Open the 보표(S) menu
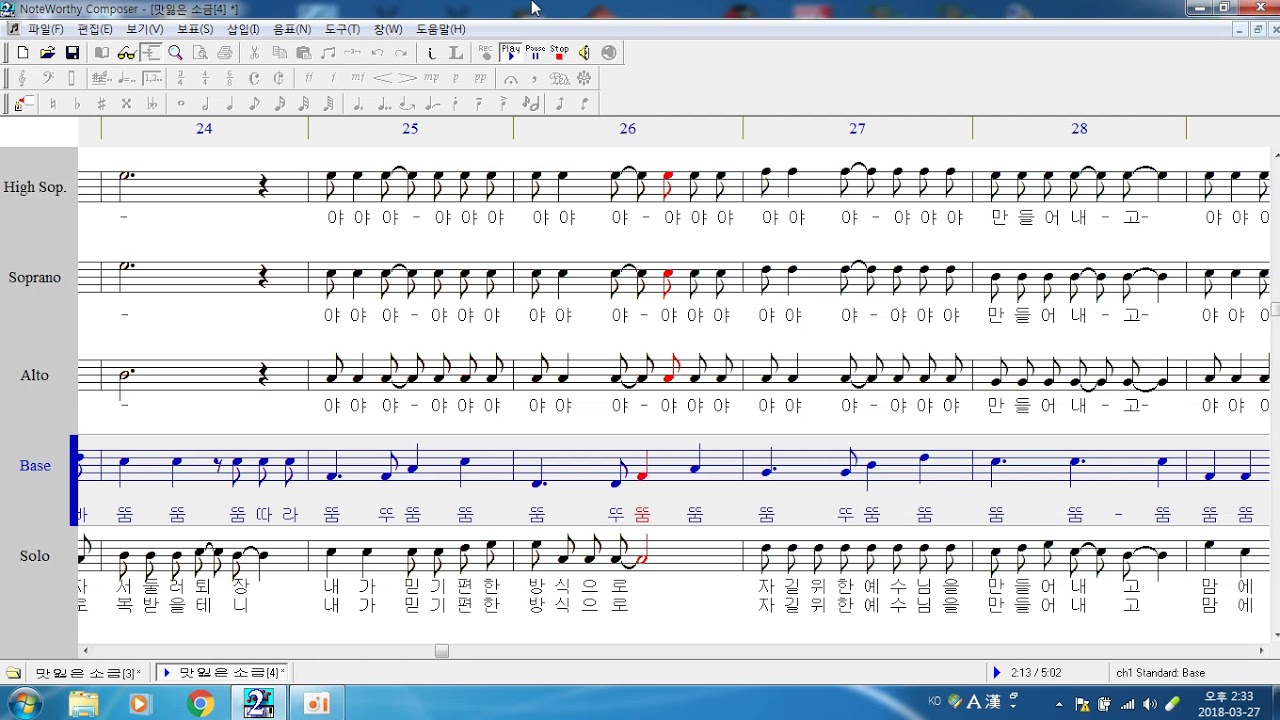 pyautogui.click(x=195, y=29)
